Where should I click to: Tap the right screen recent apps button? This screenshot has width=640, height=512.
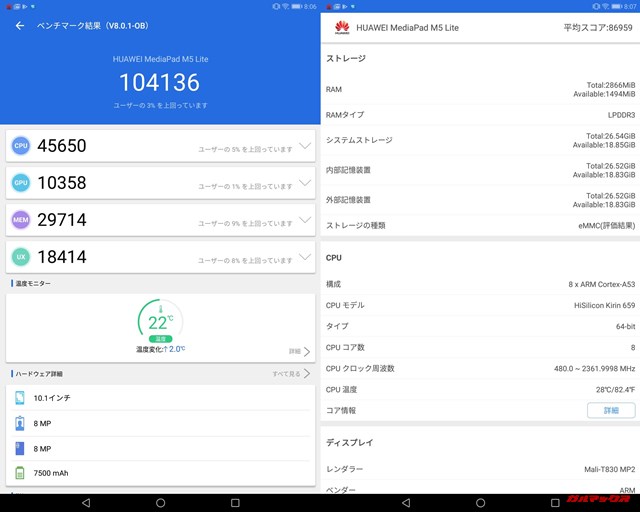555,503
